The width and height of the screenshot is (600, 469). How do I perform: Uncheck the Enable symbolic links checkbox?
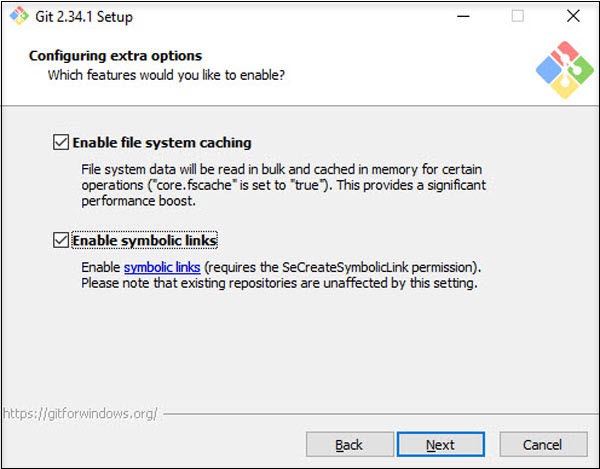[x=61, y=241]
